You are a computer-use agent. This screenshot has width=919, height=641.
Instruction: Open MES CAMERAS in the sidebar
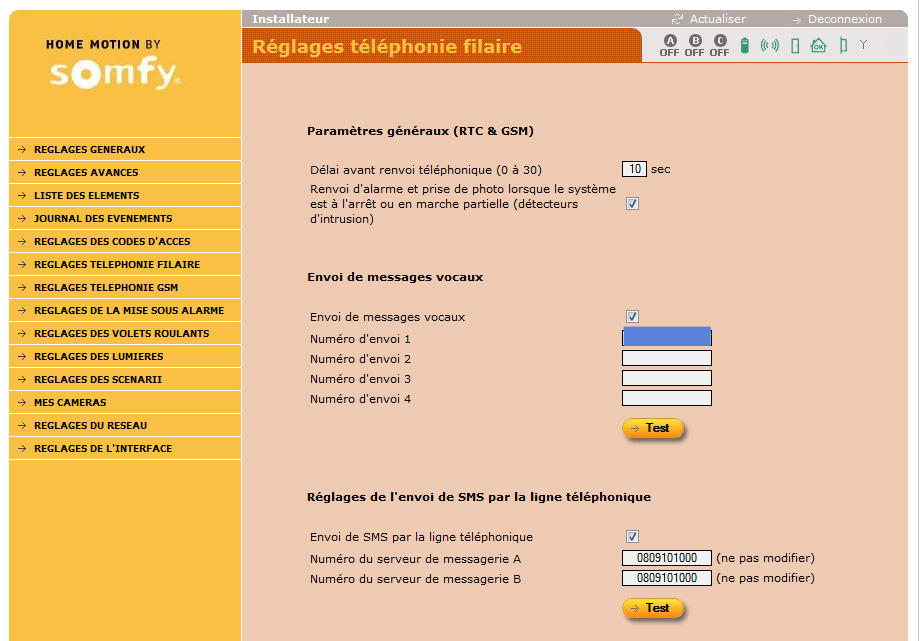tap(70, 403)
